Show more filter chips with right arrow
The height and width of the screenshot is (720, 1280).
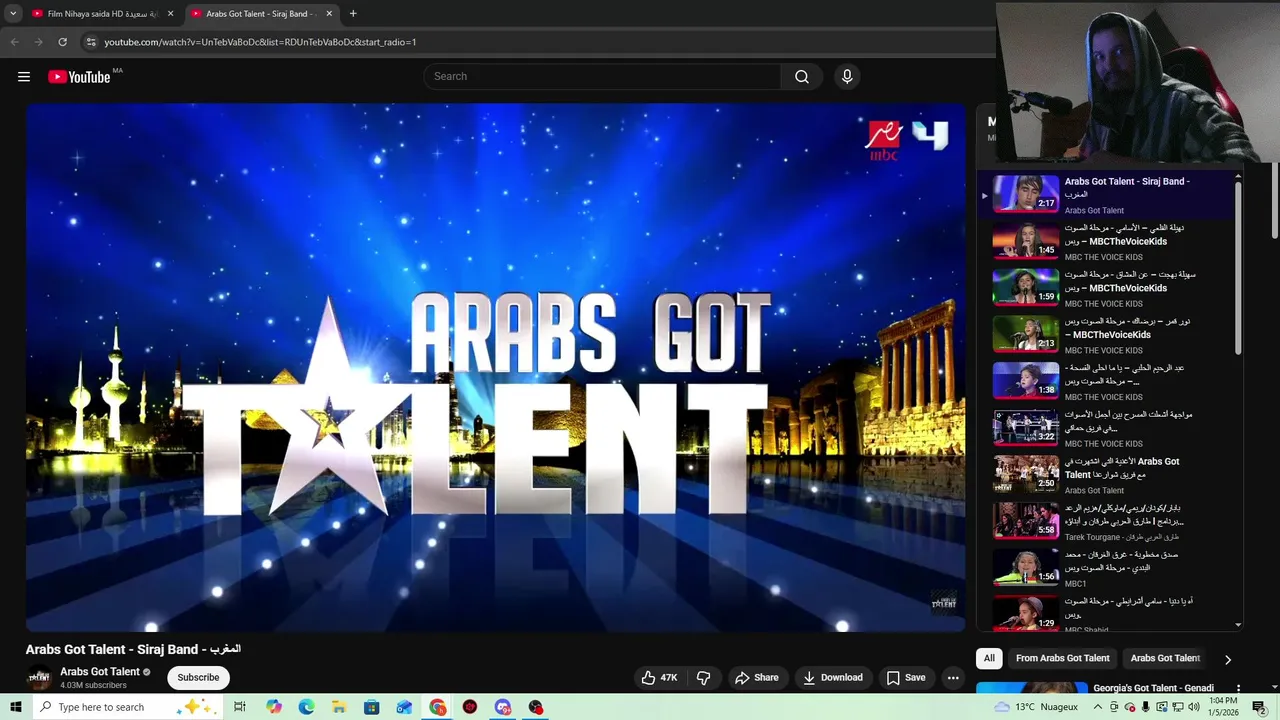(1227, 659)
